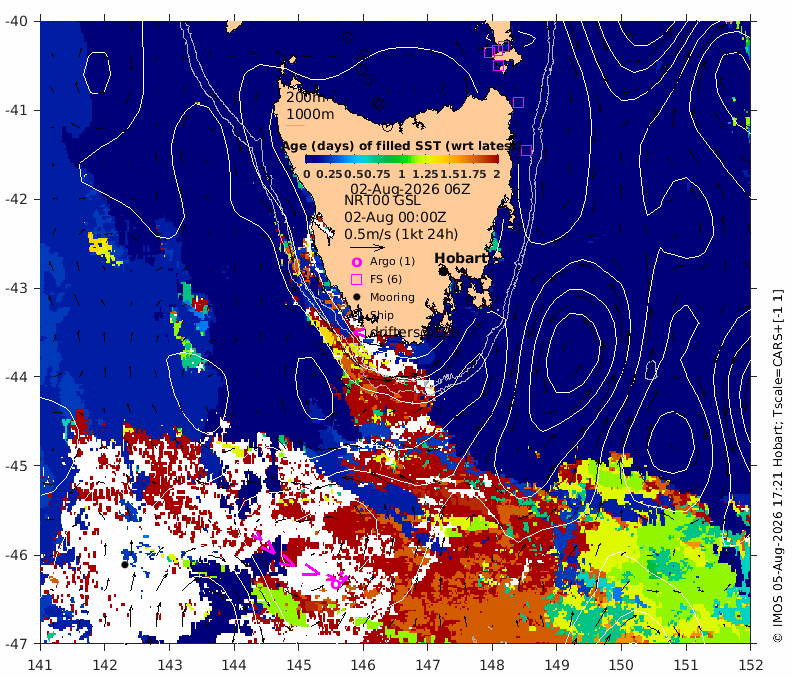Click the Age of filled SST title
This screenshot has width=793, height=678.
coord(399,146)
